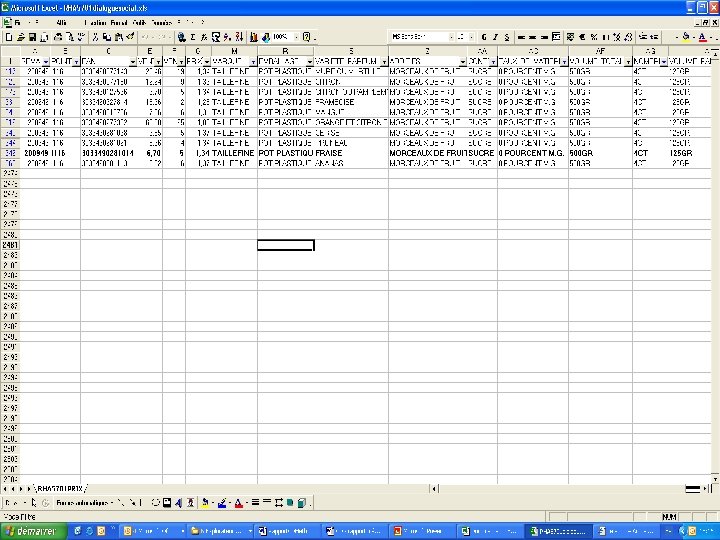
Task: Select column header C
Action: coord(109,51)
